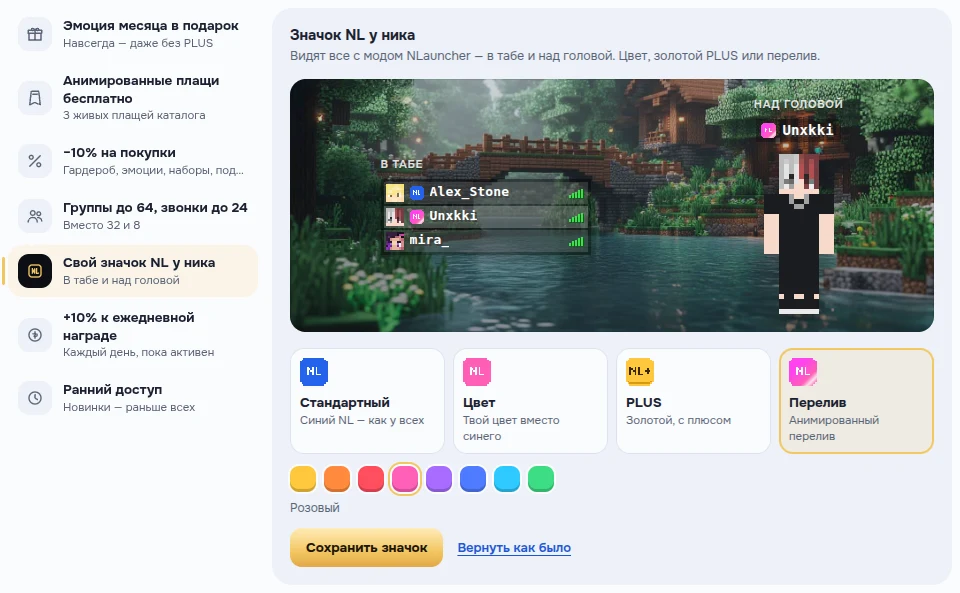Viewport: 960px width, 593px height.
Task: Pick the orange color swatch
Action: tap(337, 479)
